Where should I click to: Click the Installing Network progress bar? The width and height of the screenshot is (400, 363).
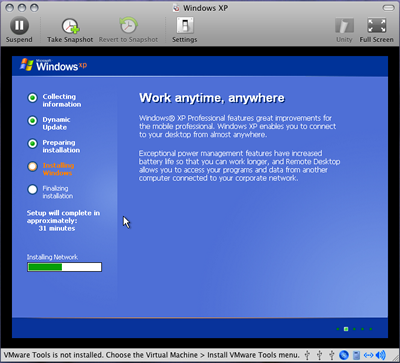pyautogui.click(x=64, y=267)
